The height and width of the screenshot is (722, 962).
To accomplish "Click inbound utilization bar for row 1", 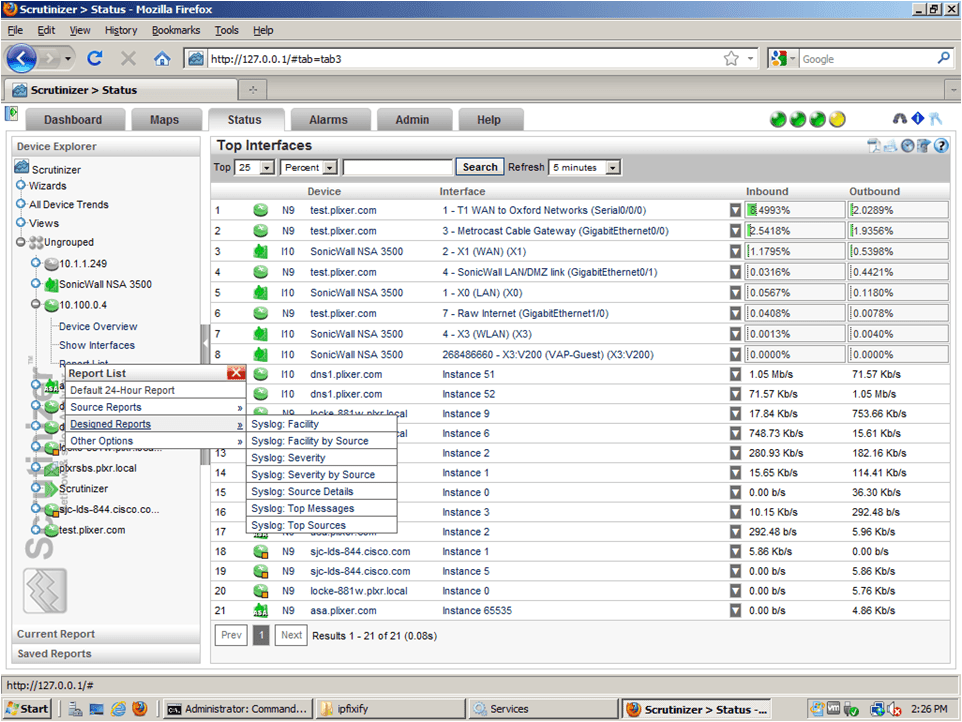I will coord(795,210).
